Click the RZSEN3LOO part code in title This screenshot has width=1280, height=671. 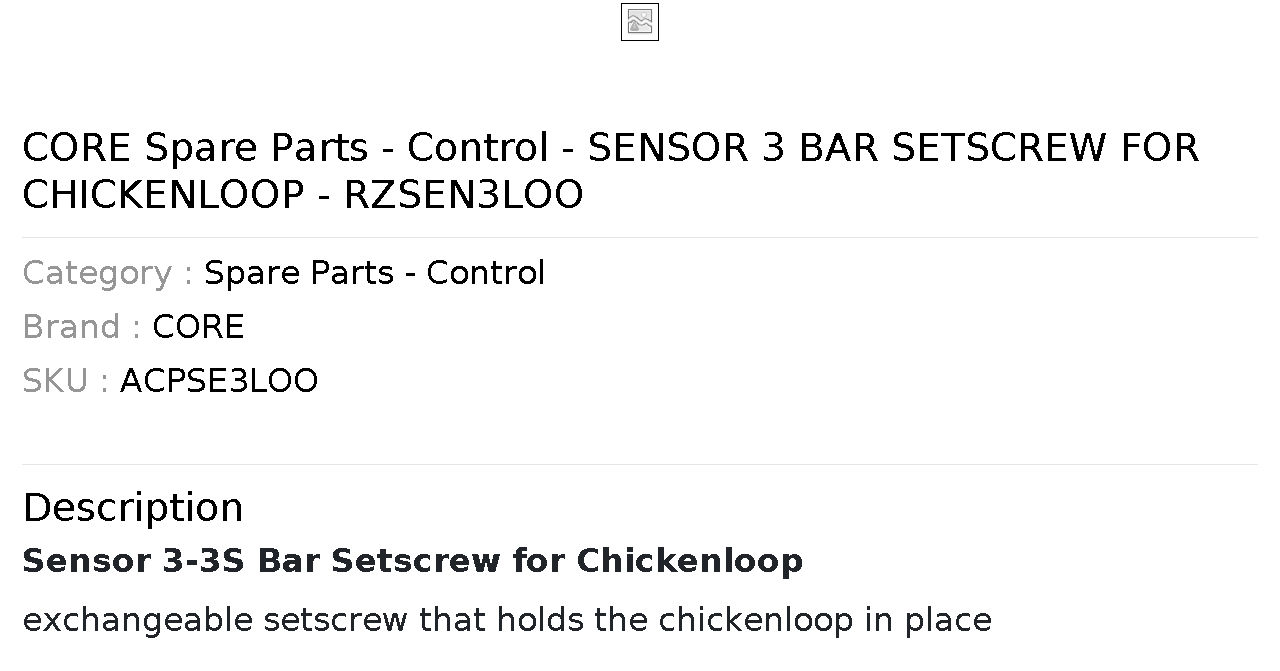click(463, 195)
